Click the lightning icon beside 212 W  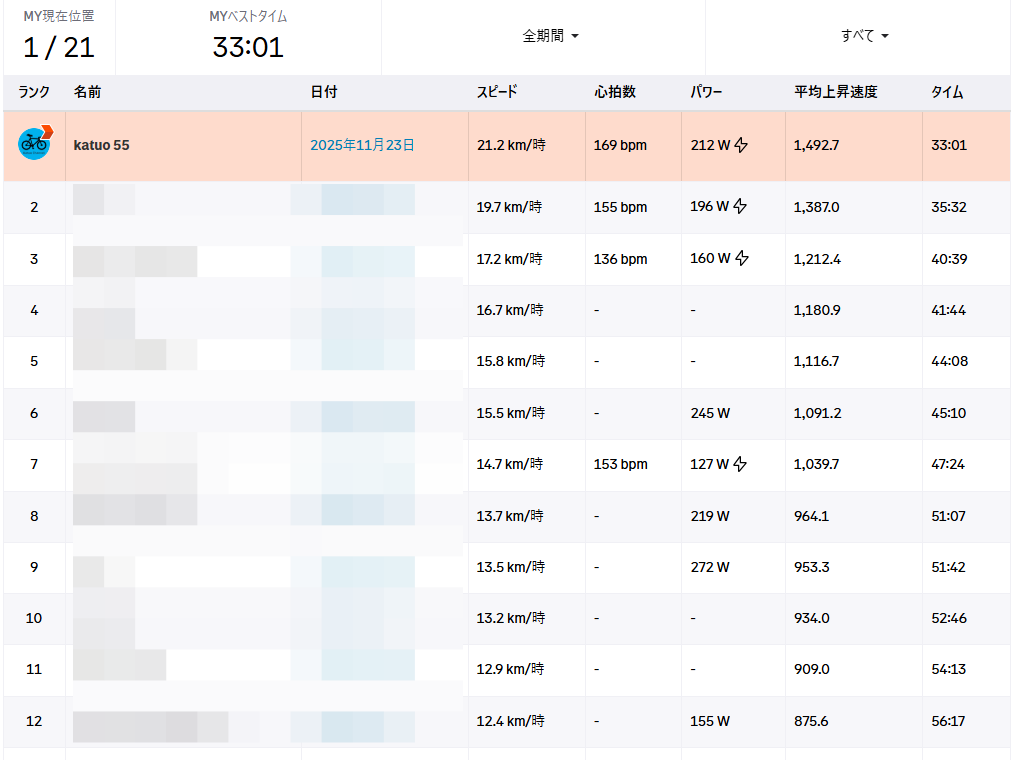(741, 145)
